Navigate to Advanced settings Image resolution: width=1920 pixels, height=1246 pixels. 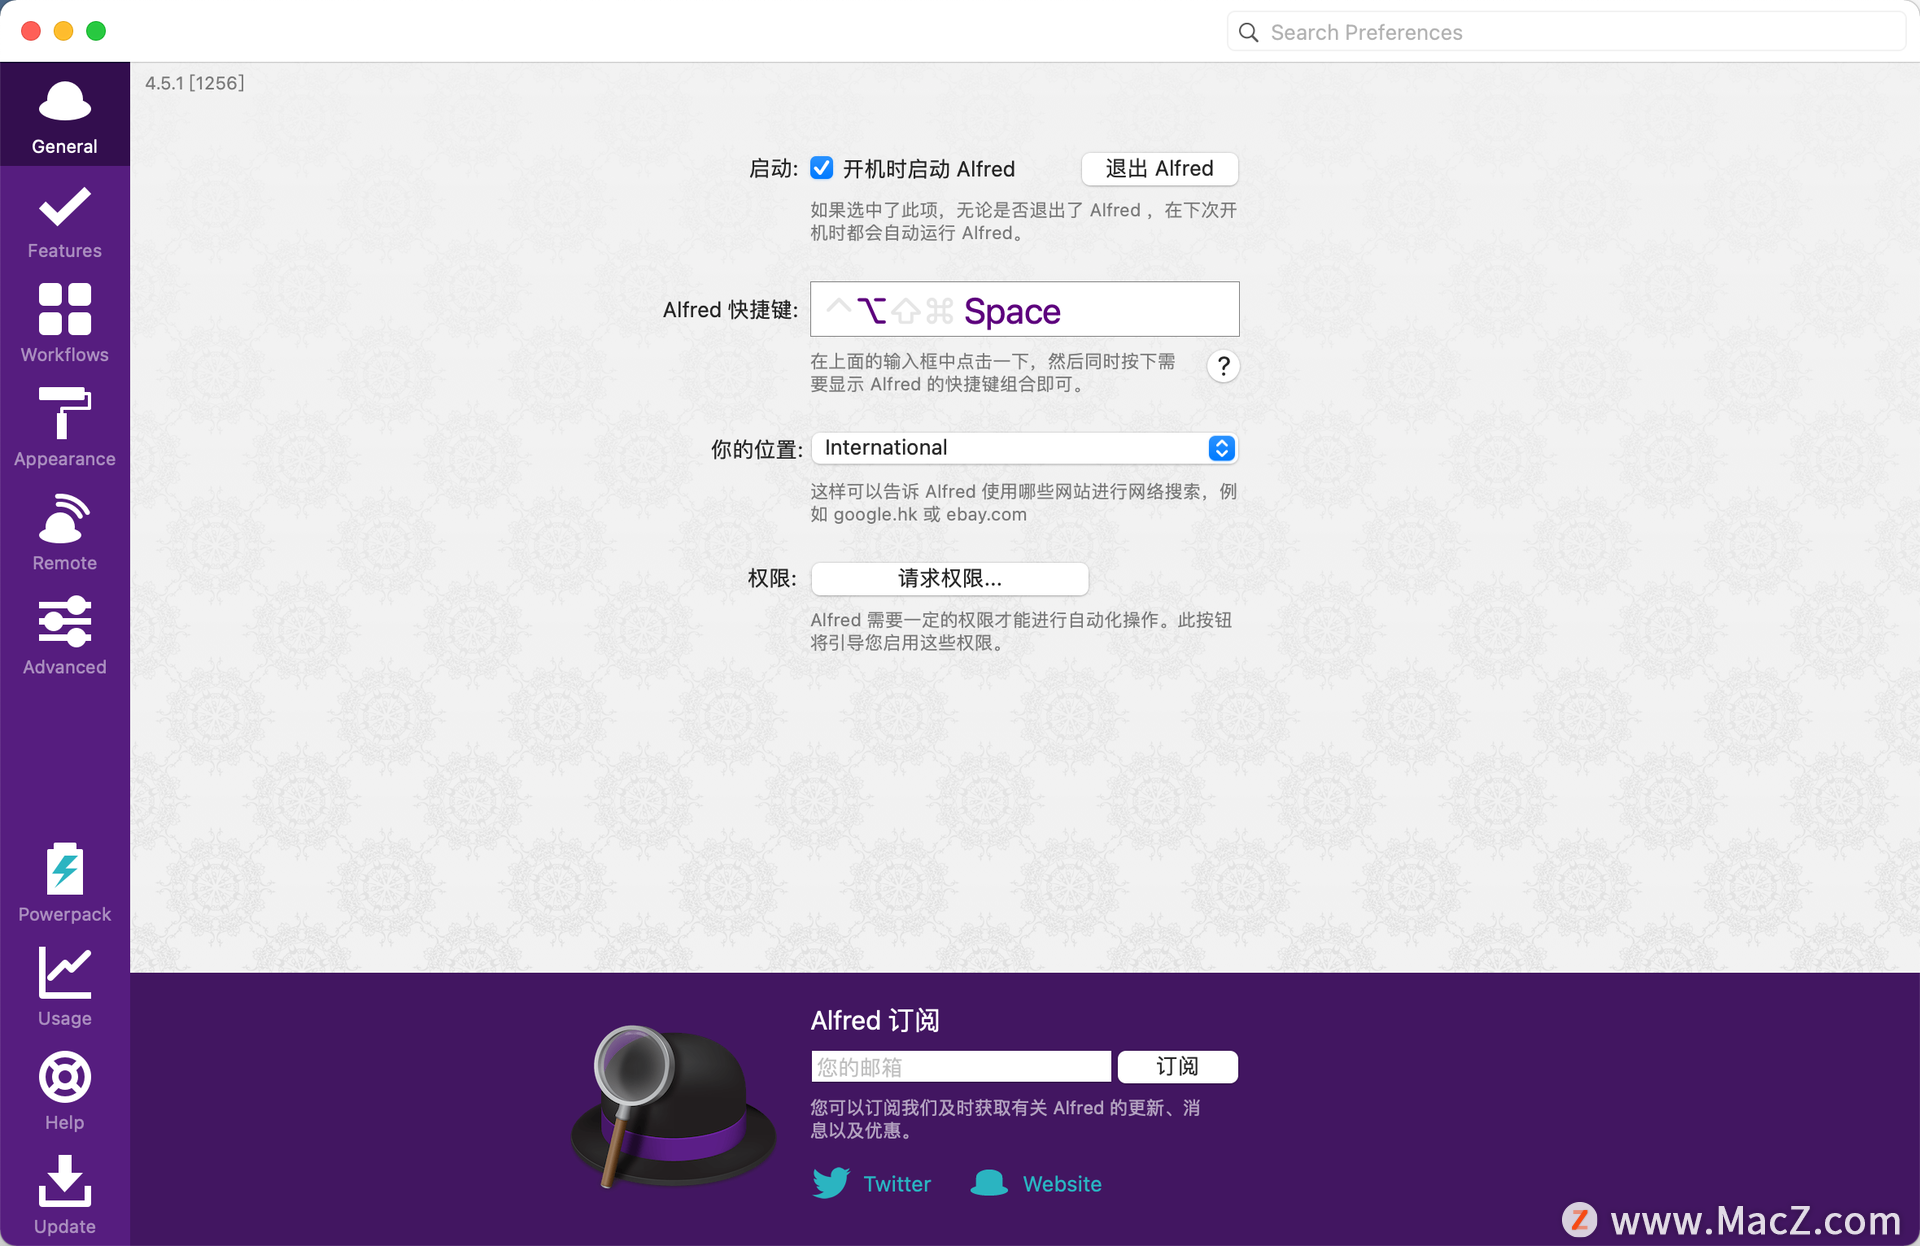(63, 637)
